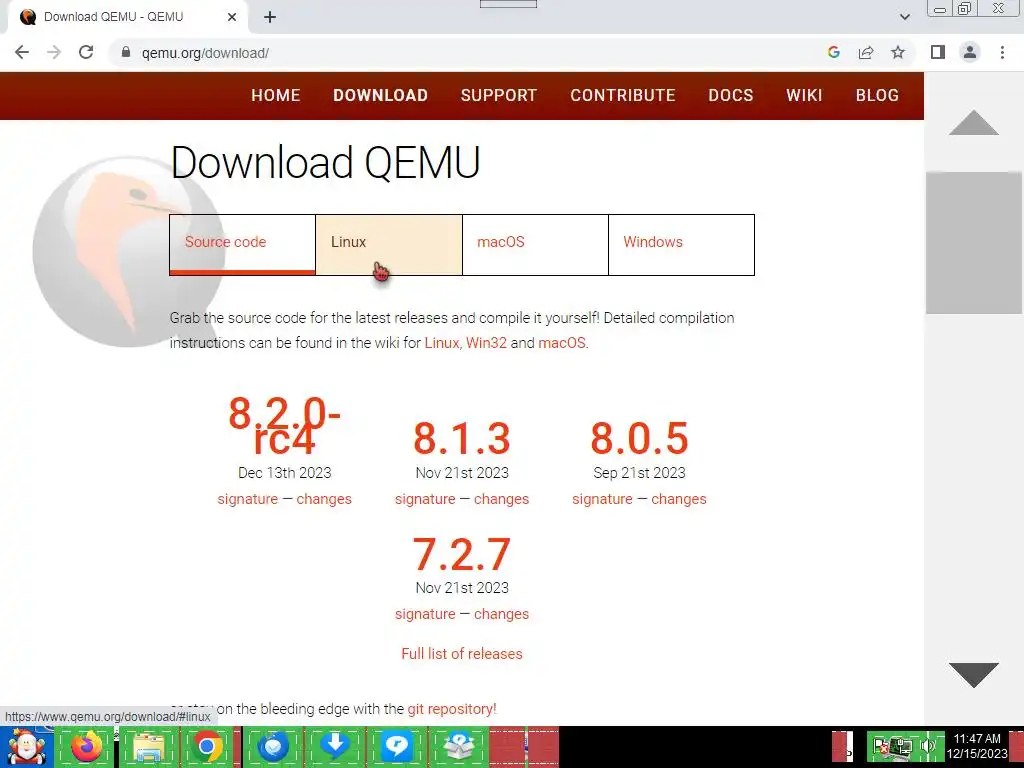Download version 8.2.0-rc4 source
The width and height of the screenshot is (1024, 768).
point(284,426)
